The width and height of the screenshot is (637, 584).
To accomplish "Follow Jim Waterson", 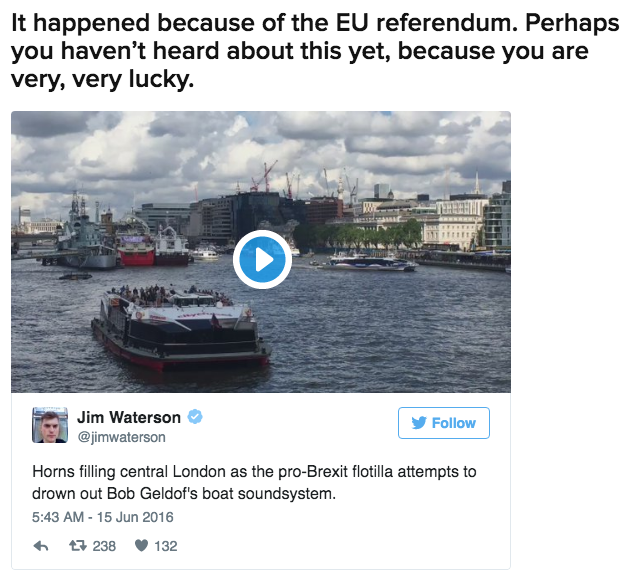I will point(444,423).
